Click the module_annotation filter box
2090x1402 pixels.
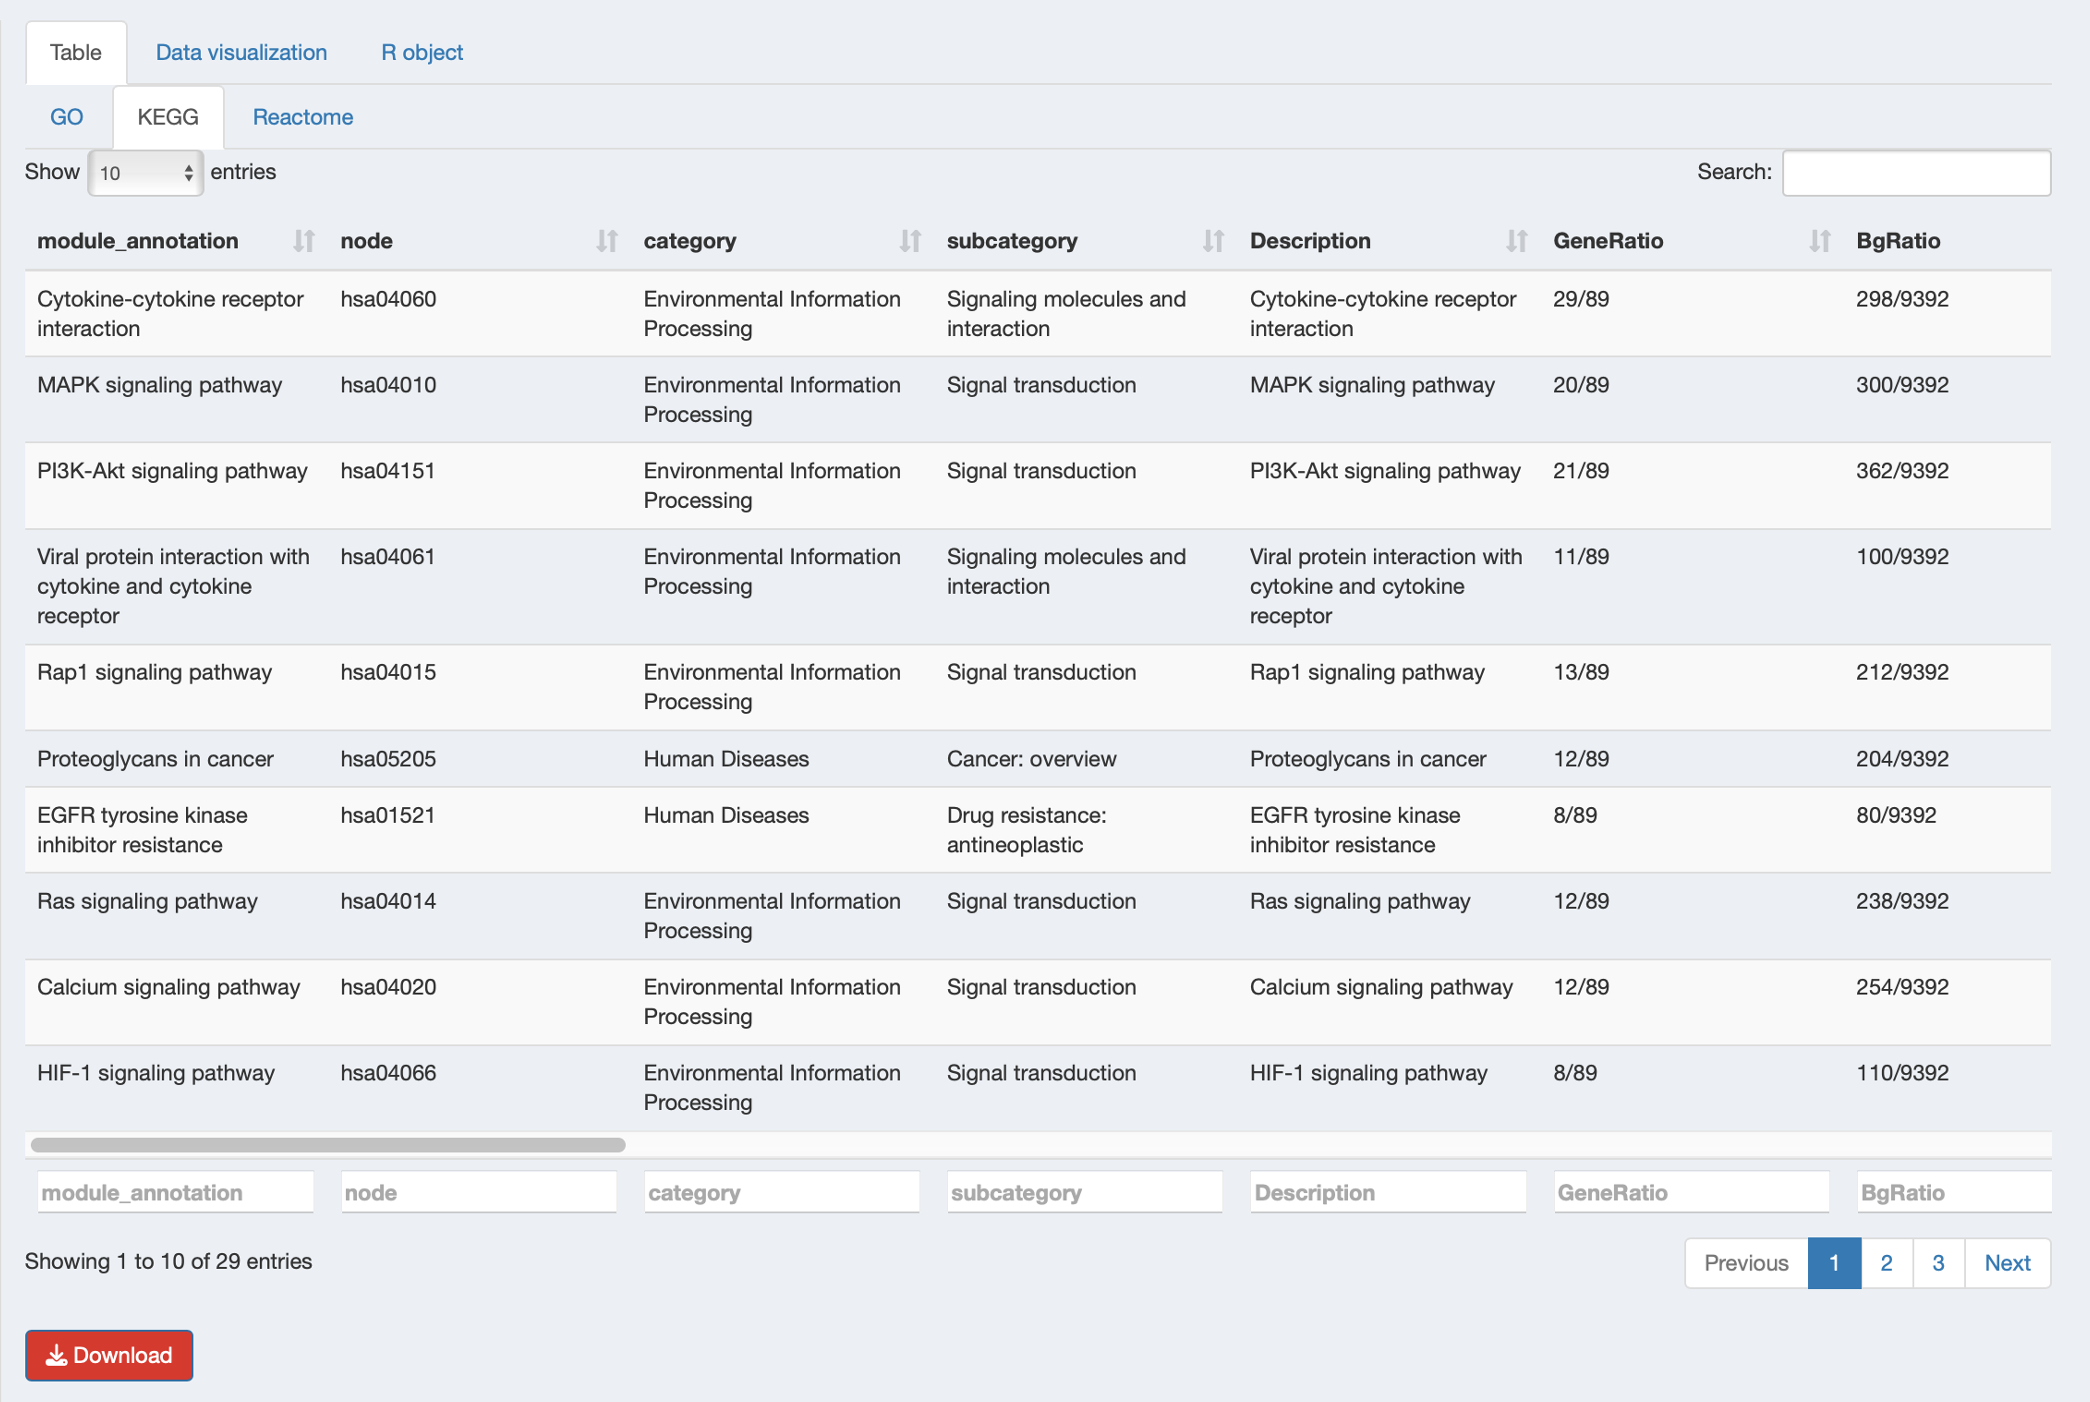pyautogui.click(x=176, y=1192)
